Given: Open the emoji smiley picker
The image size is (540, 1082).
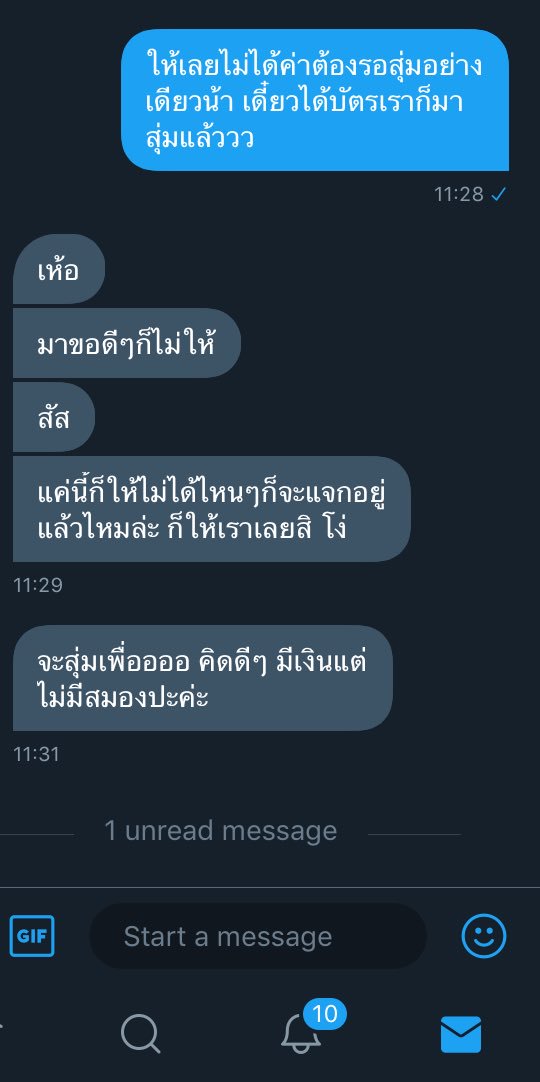Looking at the screenshot, I should click(x=483, y=936).
